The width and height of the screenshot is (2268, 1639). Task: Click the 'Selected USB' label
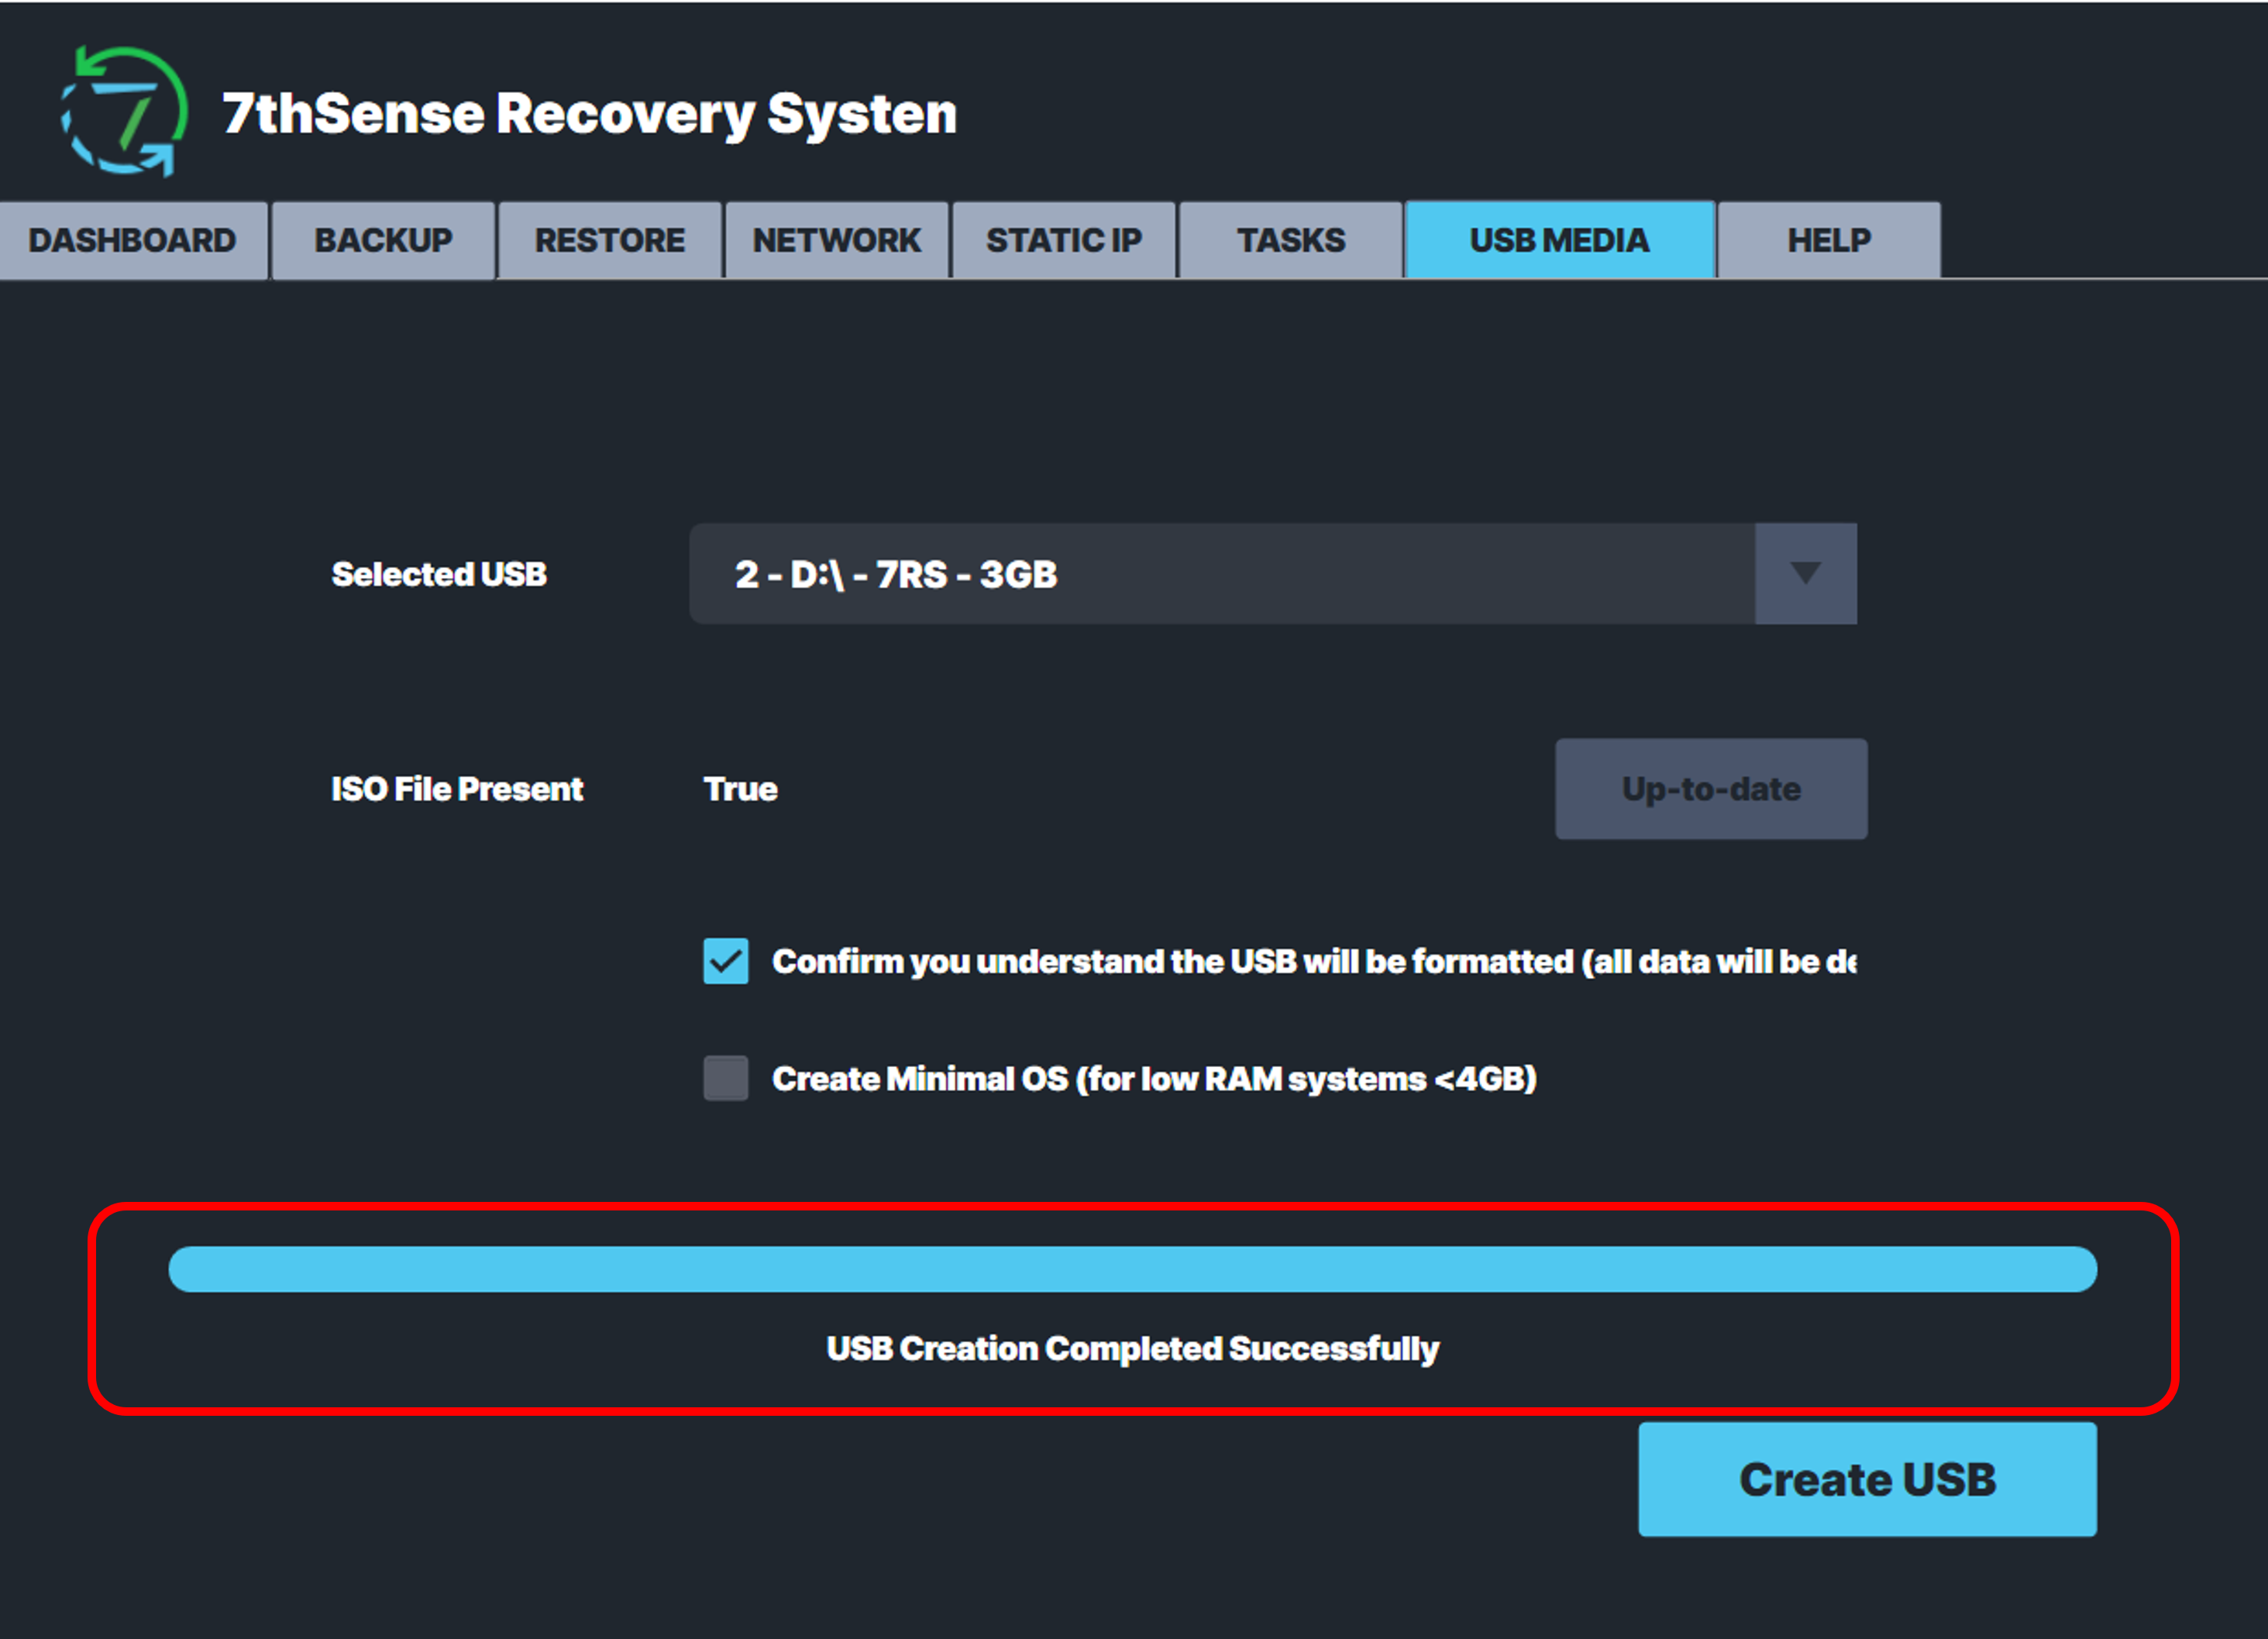[x=439, y=574]
